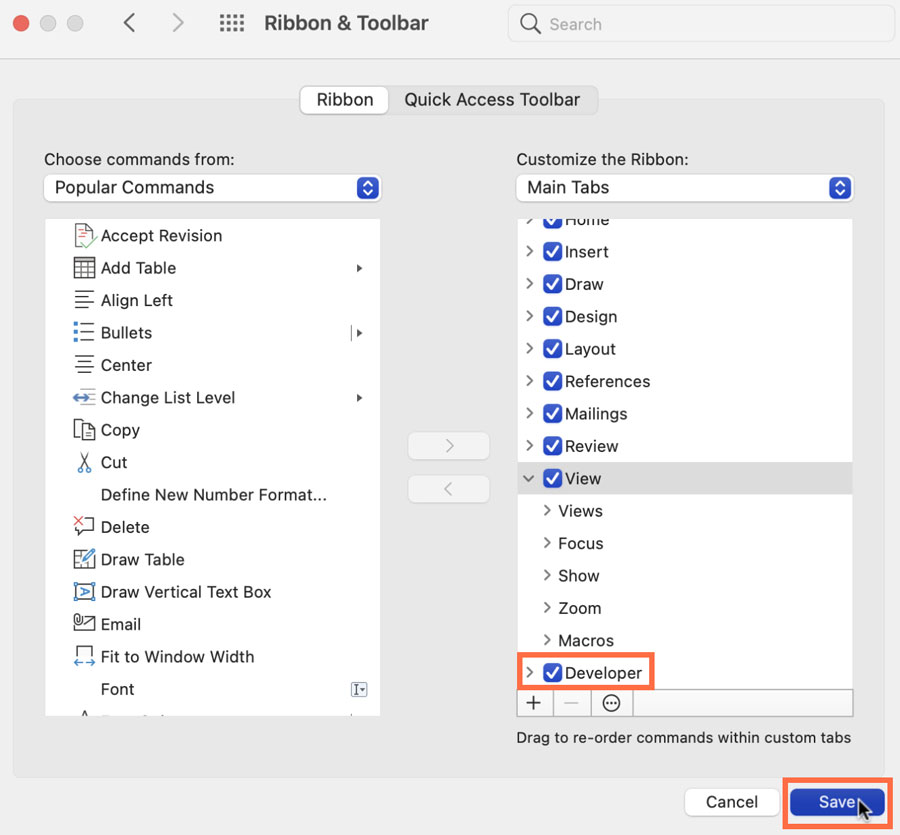Open the Popular Commands dropdown

212,188
